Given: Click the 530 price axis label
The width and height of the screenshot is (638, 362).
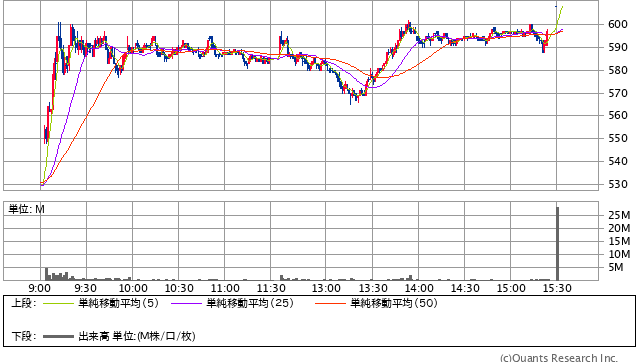Looking at the screenshot, I should [x=618, y=184].
